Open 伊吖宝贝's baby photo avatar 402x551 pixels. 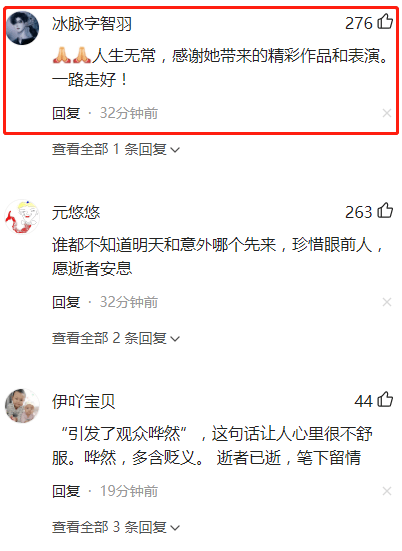pyautogui.click(x=22, y=406)
